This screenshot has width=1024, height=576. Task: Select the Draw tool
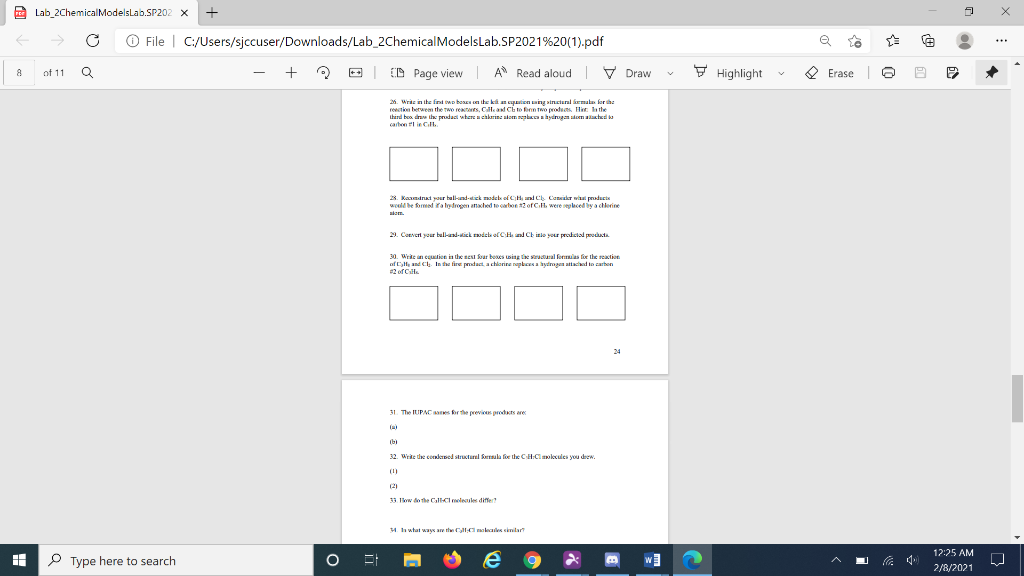(x=627, y=72)
